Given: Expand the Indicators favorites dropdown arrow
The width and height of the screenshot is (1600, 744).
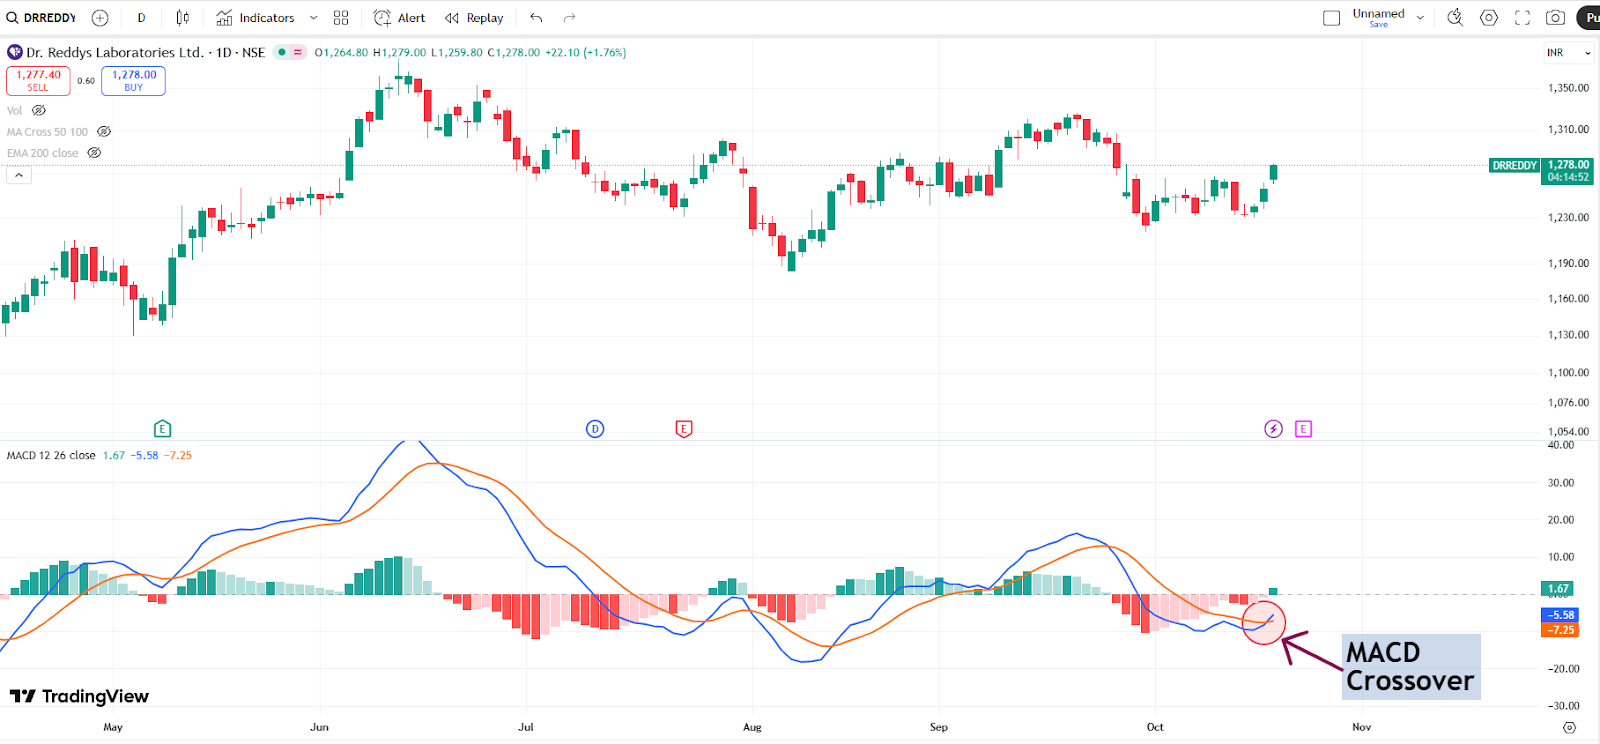Looking at the screenshot, I should click(313, 18).
